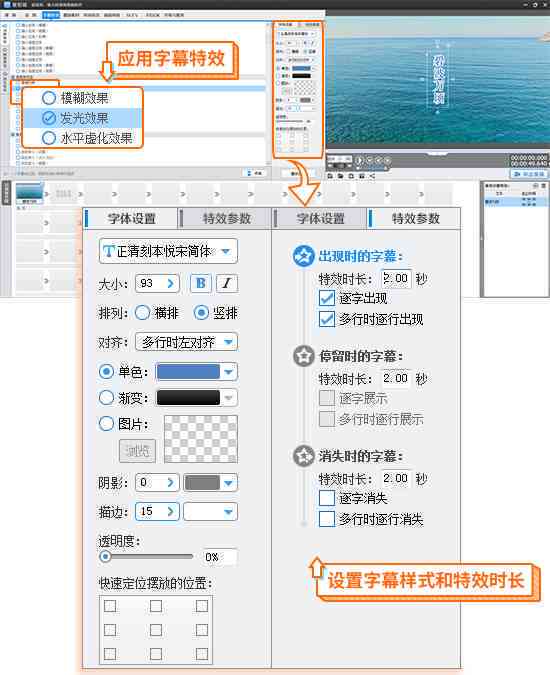Image resolution: width=550 pixels, height=675 pixels.
Task: Select the 图片 fill radio button
Action: pyautogui.click(x=106, y=424)
